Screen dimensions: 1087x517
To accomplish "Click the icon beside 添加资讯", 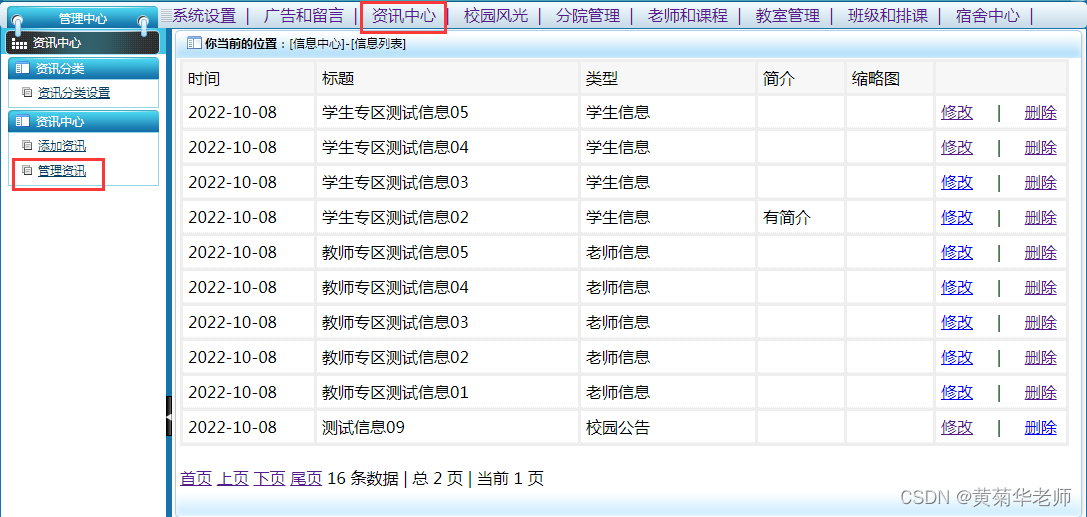I will coord(27,146).
